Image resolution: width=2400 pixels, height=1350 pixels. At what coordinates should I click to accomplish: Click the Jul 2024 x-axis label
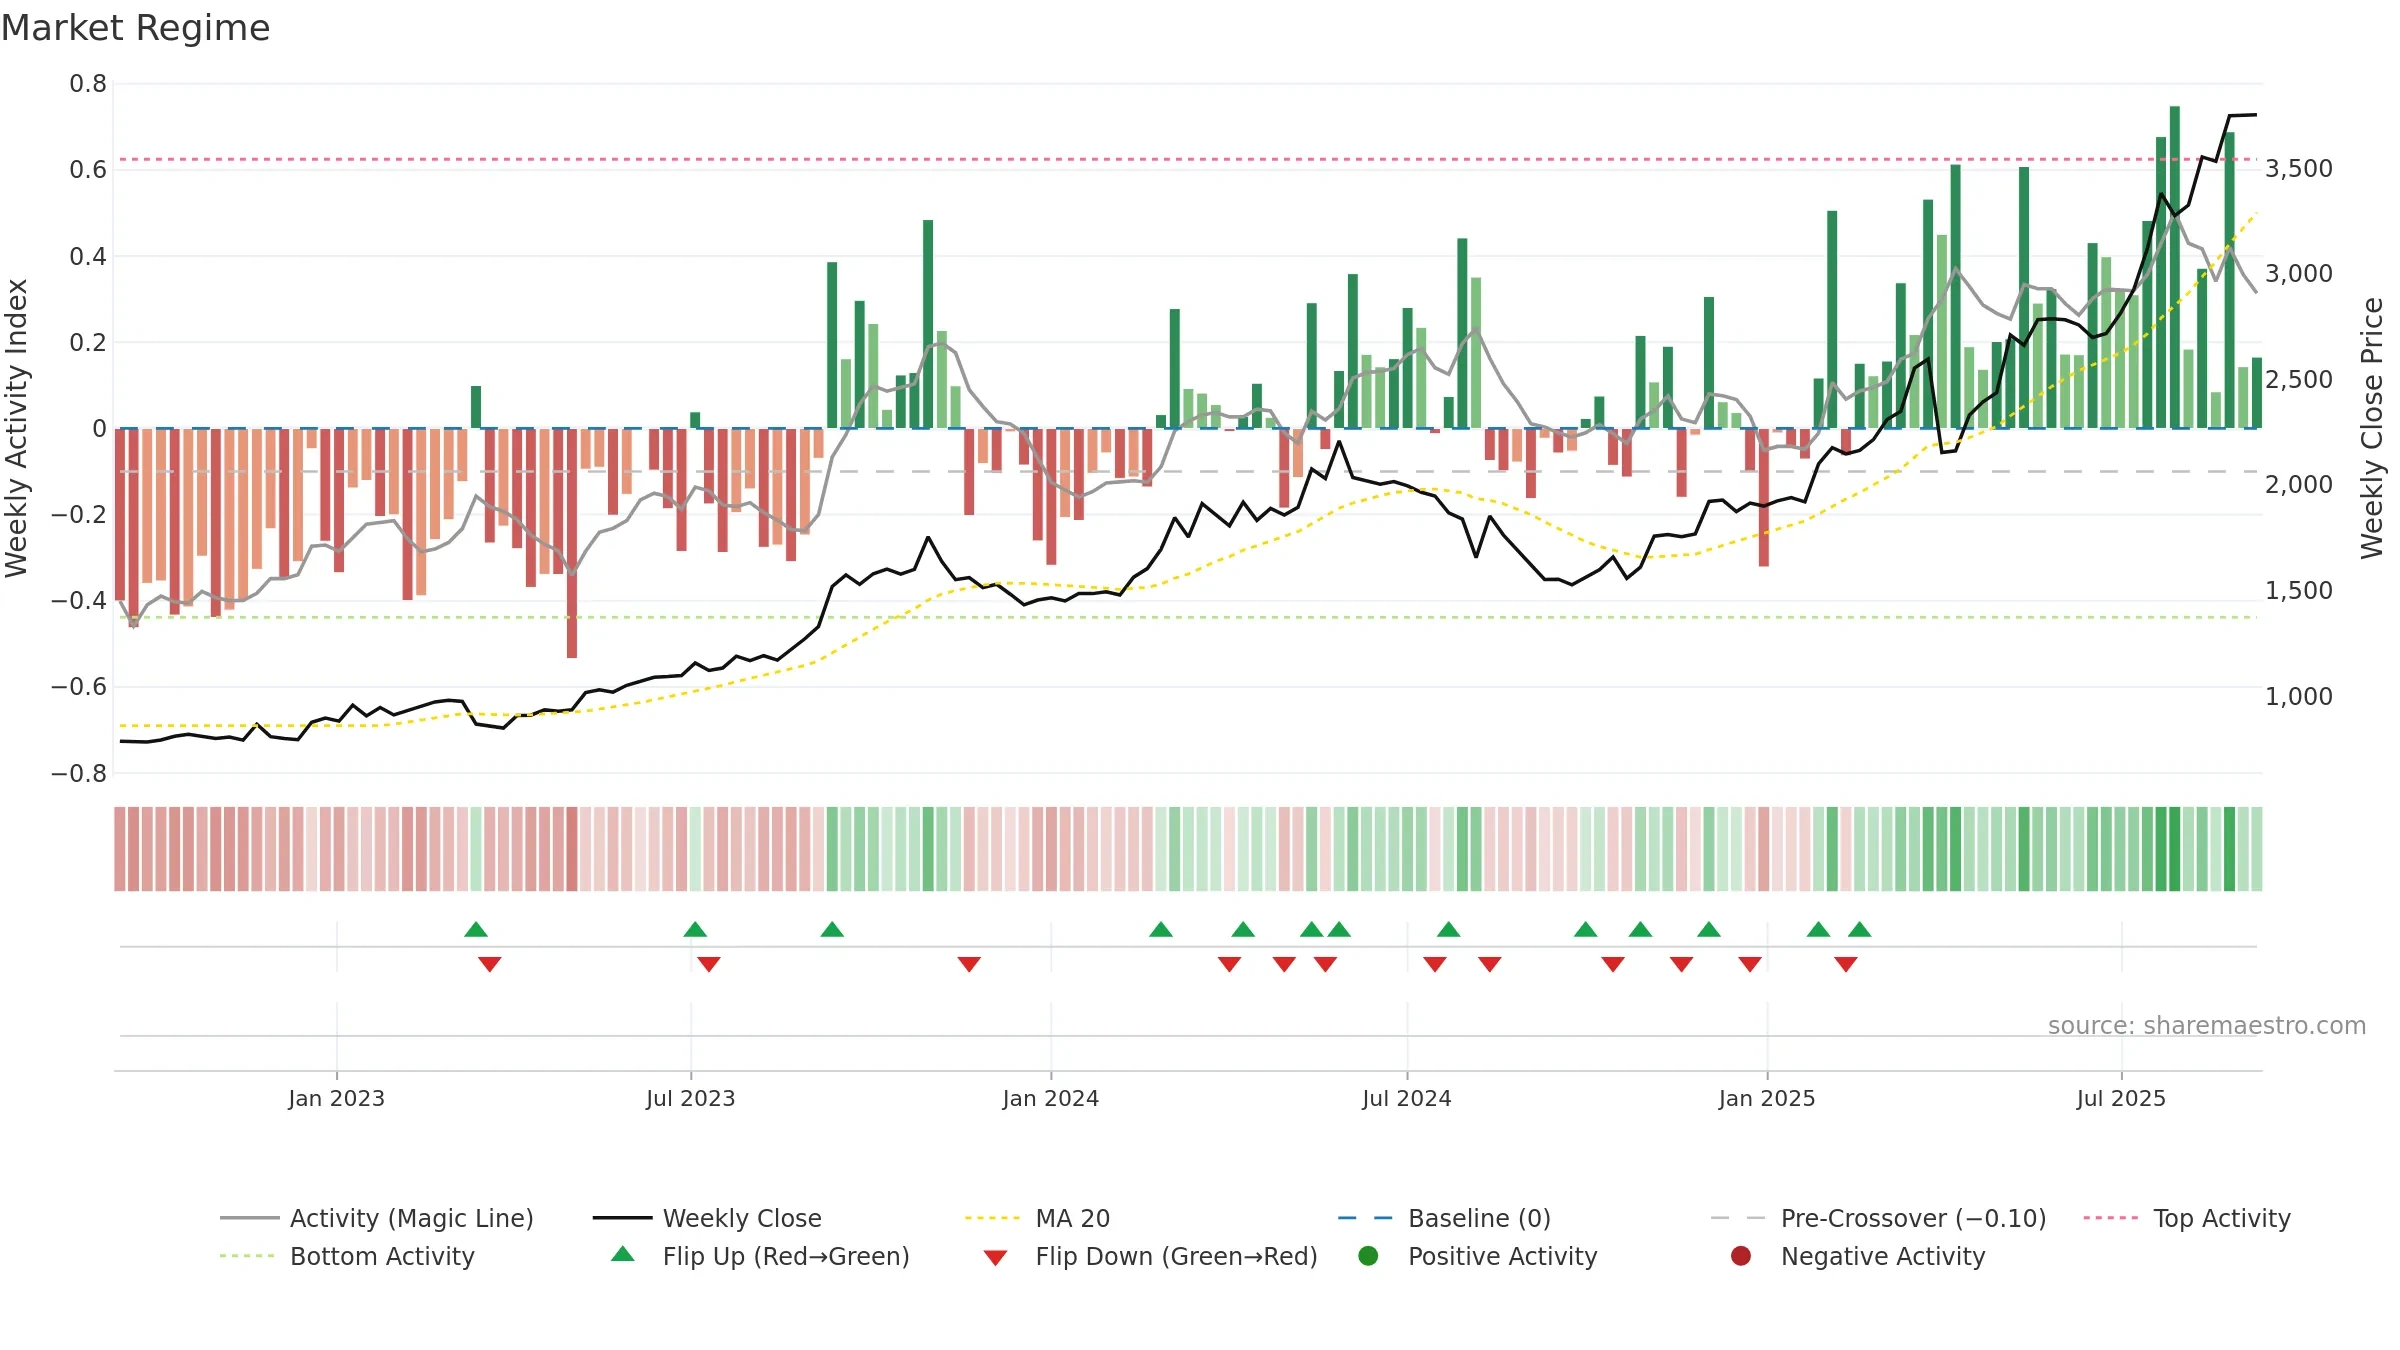[1406, 1098]
